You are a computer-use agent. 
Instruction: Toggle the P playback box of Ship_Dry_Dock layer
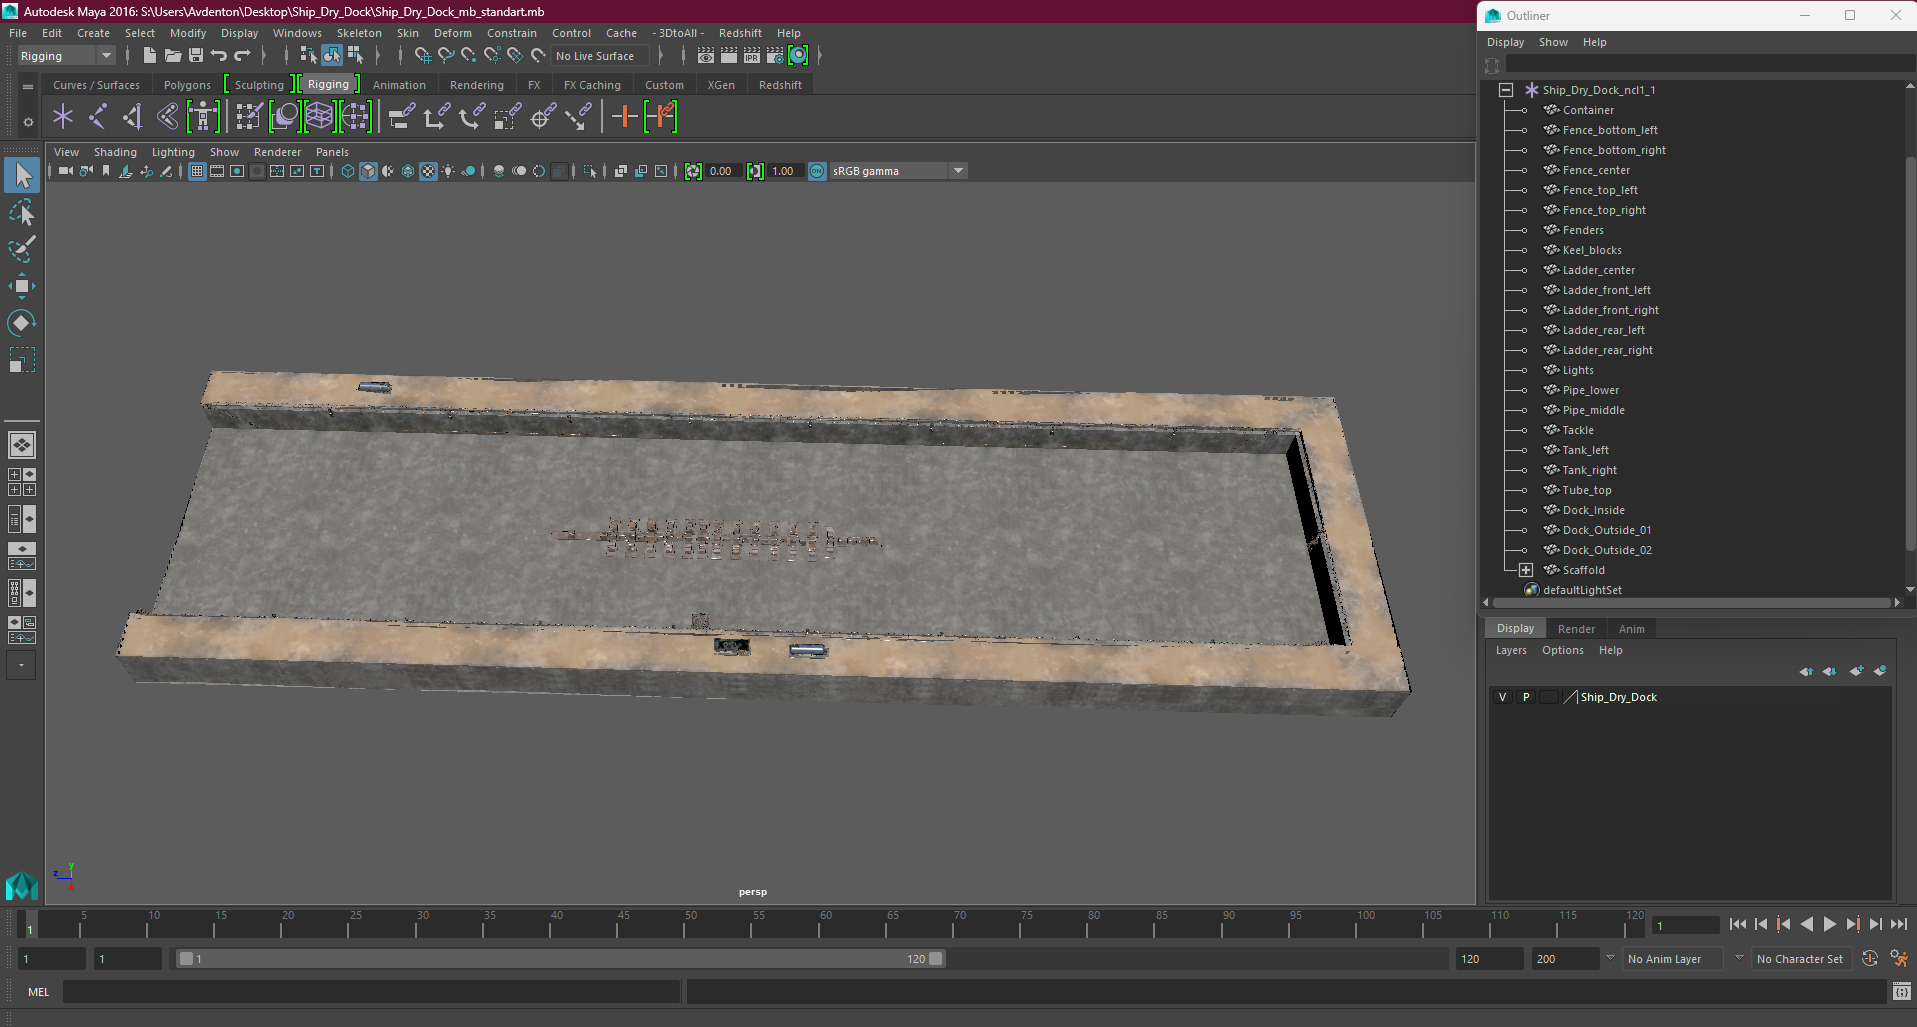pyautogui.click(x=1526, y=697)
